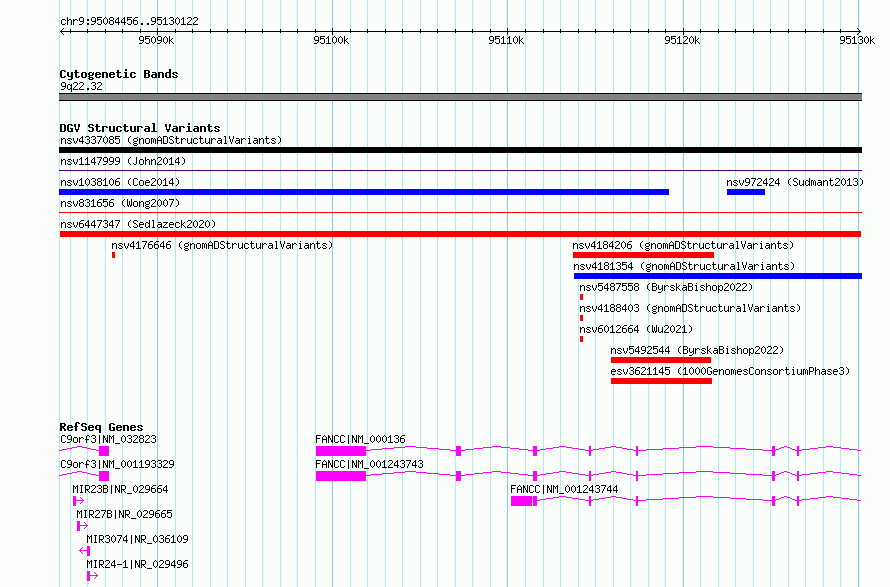
Task: Click the MIR27B|NR_029665 label
Action: pyautogui.click(x=124, y=514)
